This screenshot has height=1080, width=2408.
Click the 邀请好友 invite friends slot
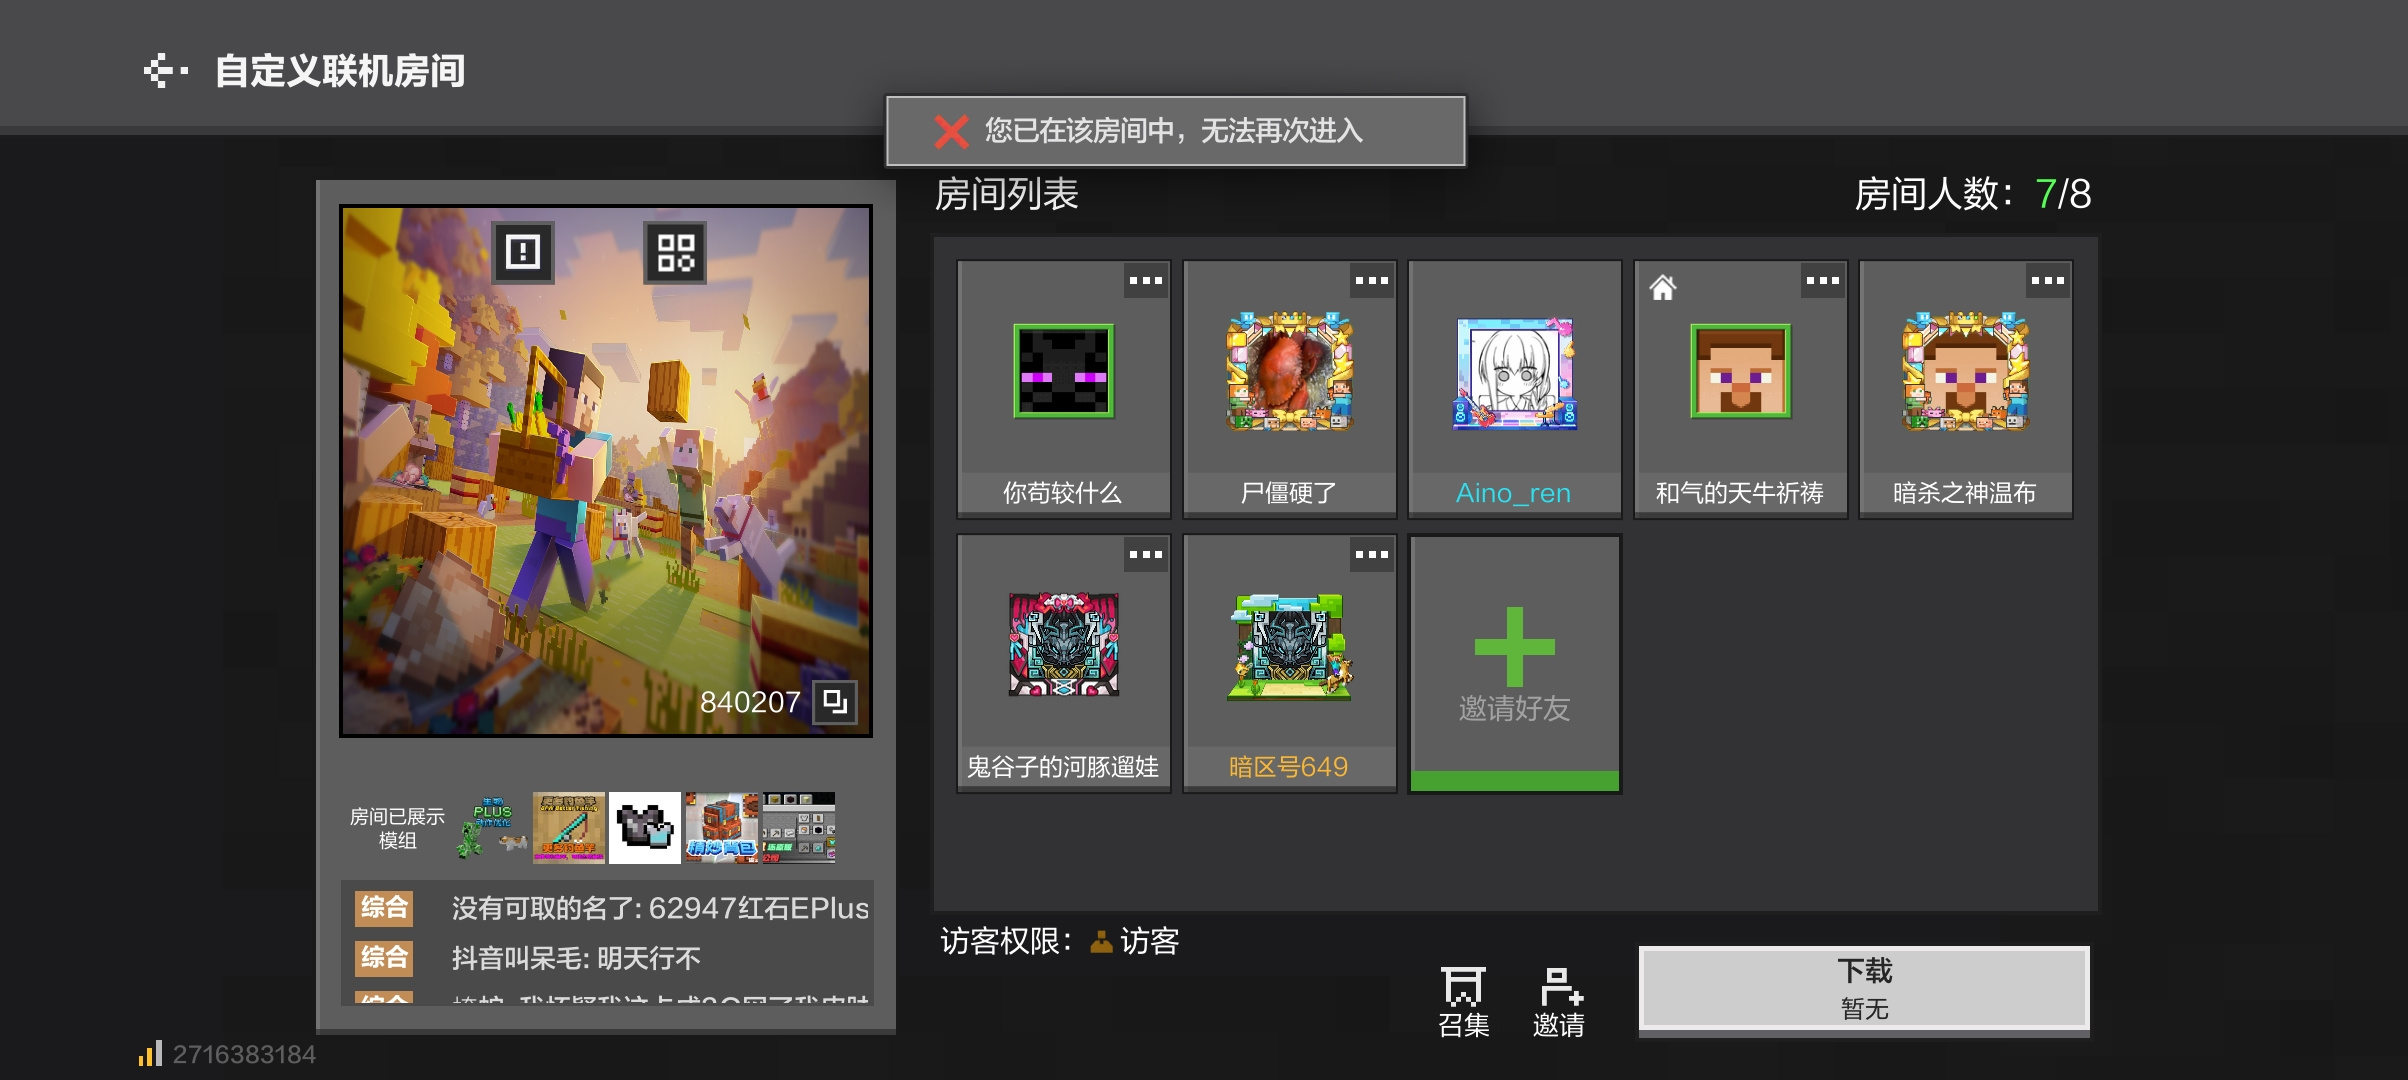tap(1514, 664)
